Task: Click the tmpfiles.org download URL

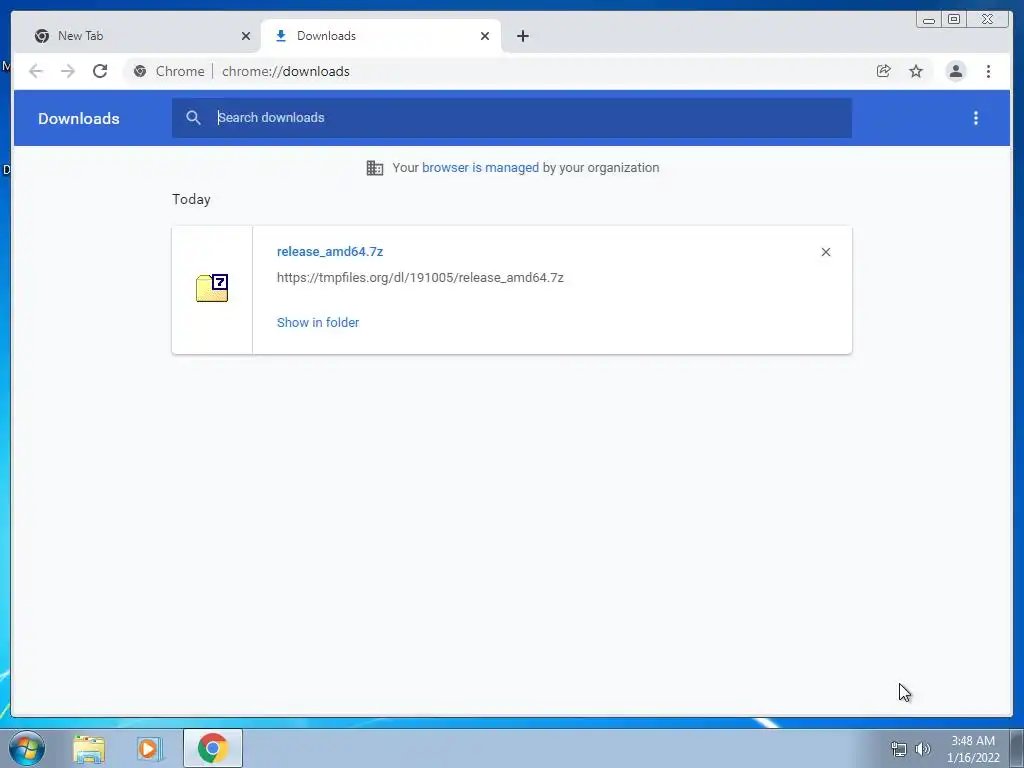Action: 420,278
